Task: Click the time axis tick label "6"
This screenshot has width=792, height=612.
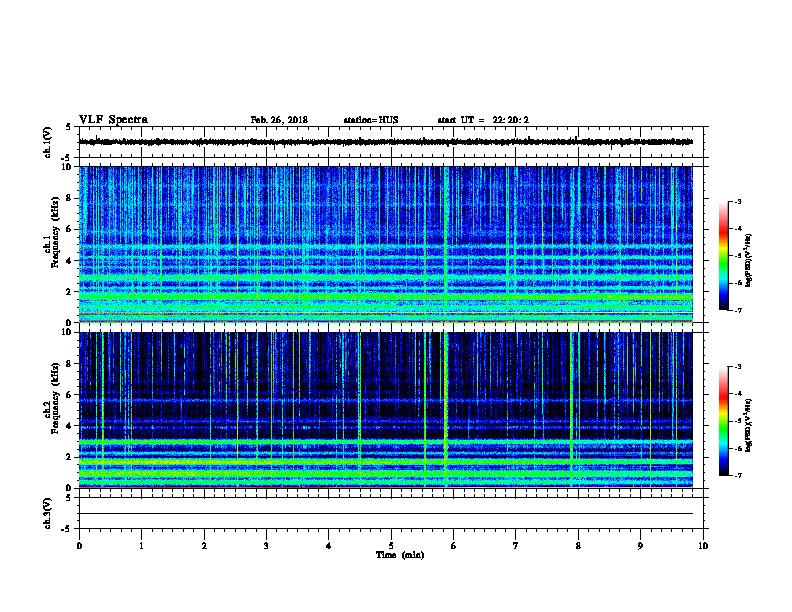Action: pos(454,545)
